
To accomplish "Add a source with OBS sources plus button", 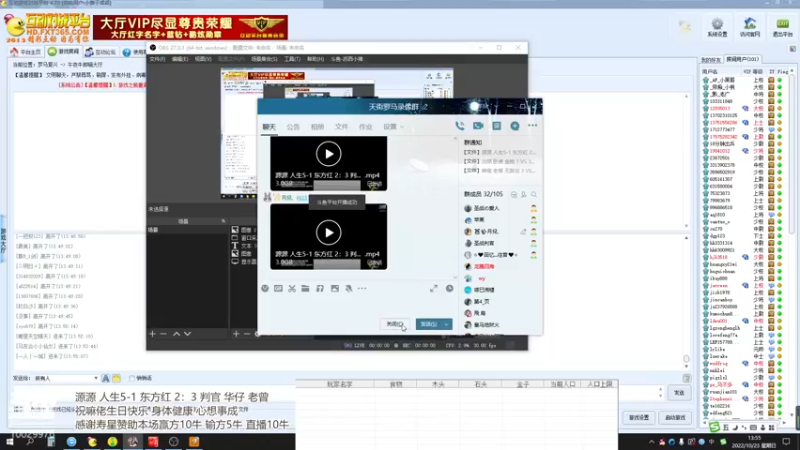I will [x=236, y=334].
